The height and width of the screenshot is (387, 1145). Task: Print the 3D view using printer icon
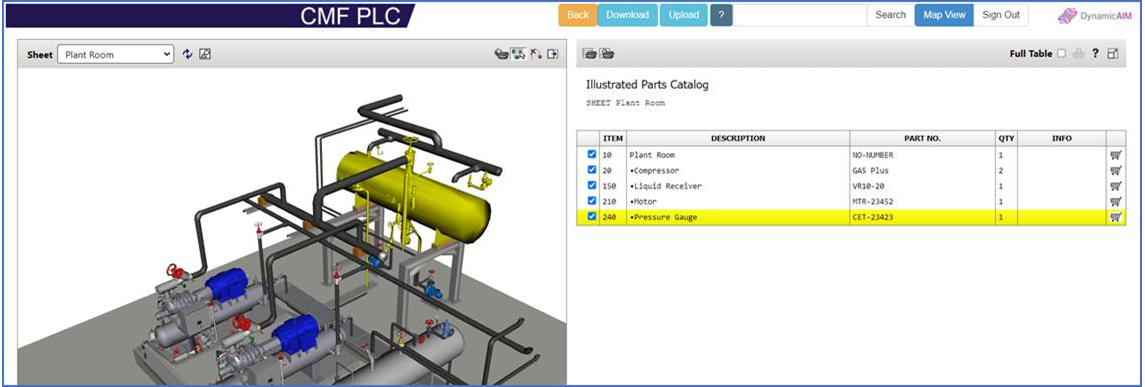tap(501, 54)
